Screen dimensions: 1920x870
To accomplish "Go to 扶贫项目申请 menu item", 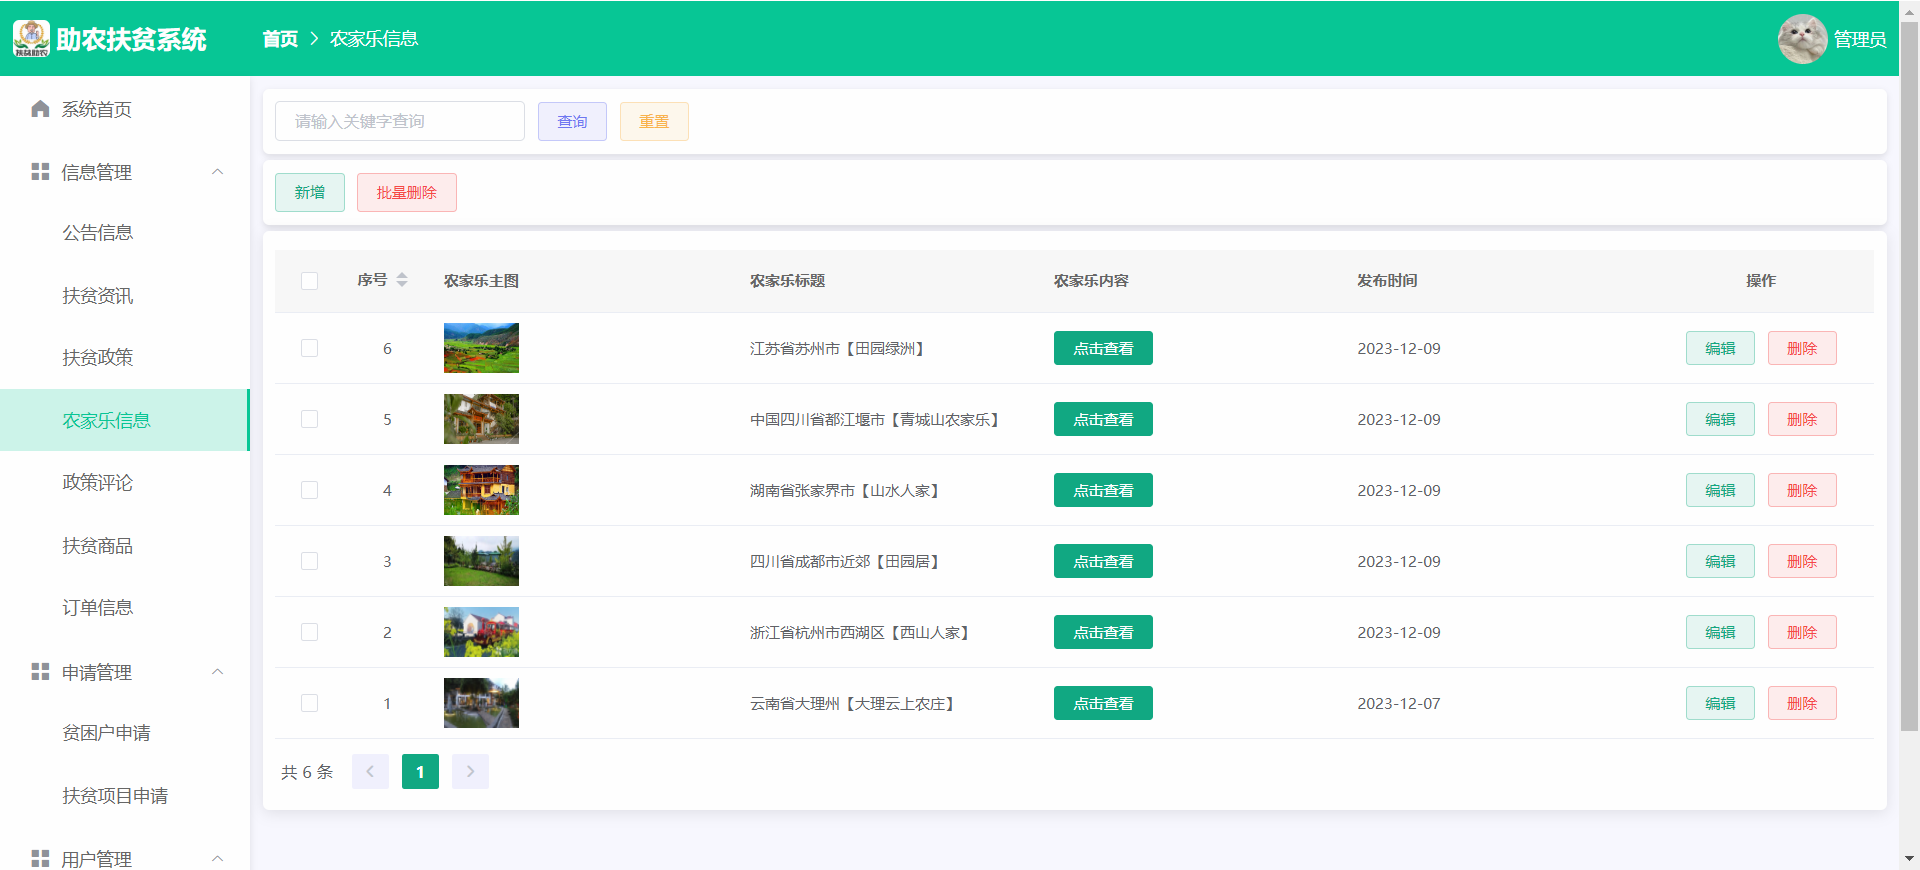I will coord(125,796).
